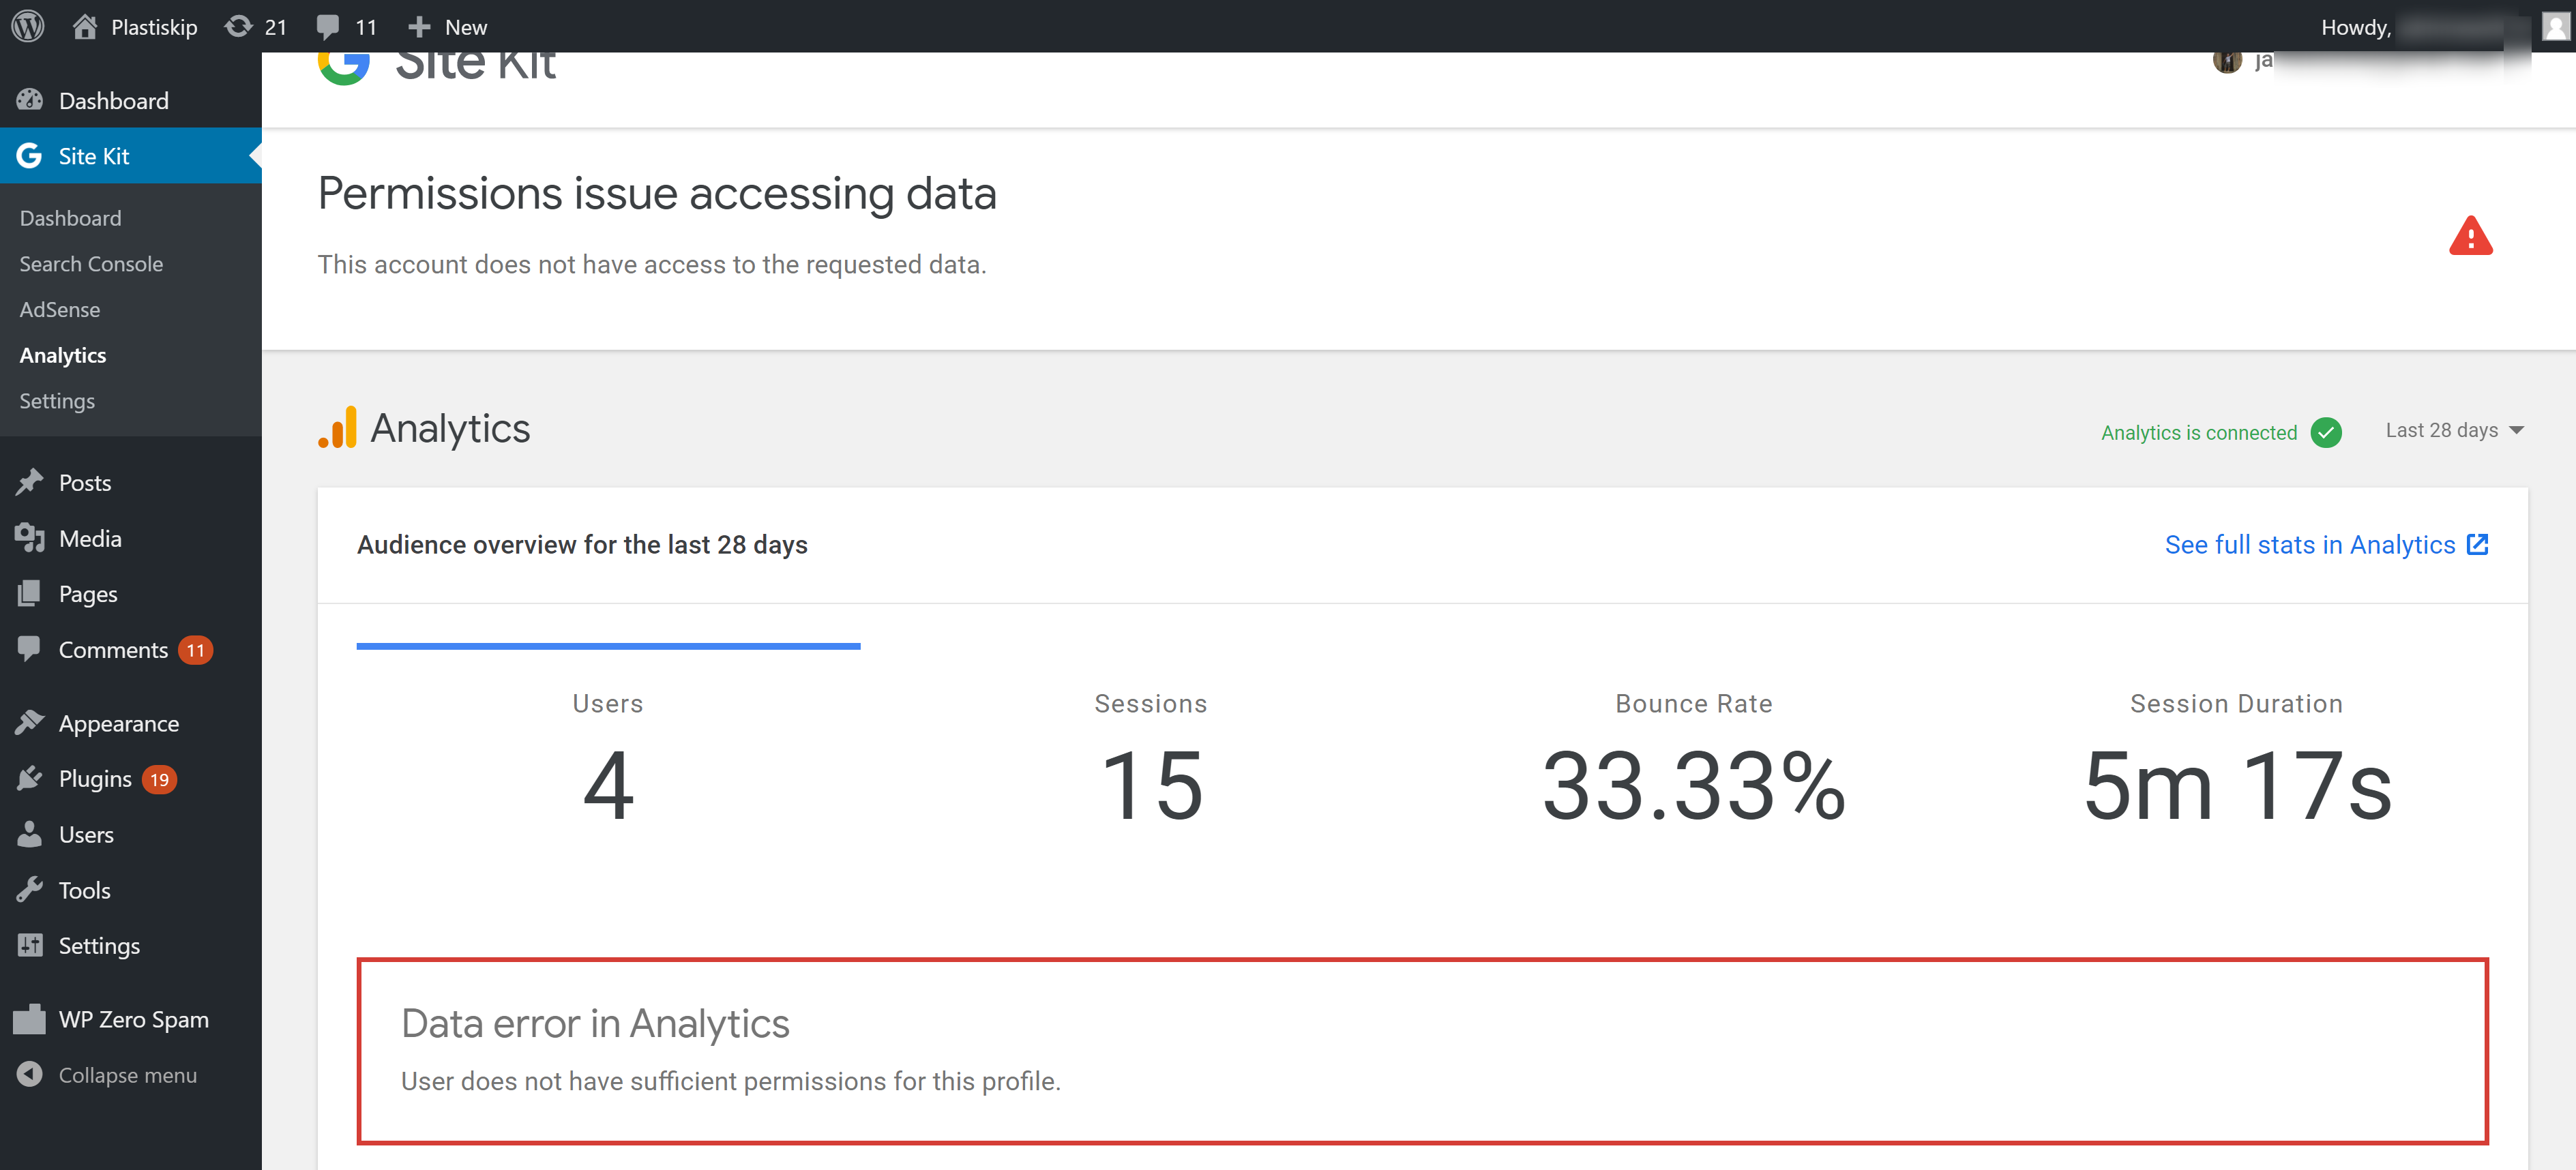The height and width of the screenshot is (1170, 2576).
Task: Click the Comments badge showing 11
Action: click(195, 650)
